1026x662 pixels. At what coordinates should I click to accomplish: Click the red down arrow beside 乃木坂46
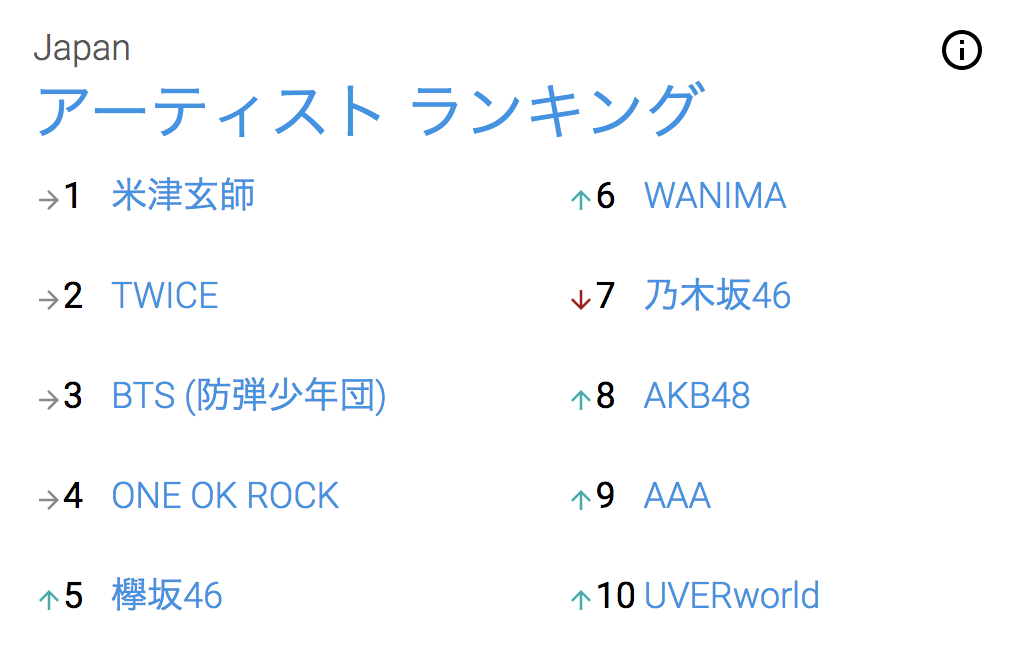(580, 300)
